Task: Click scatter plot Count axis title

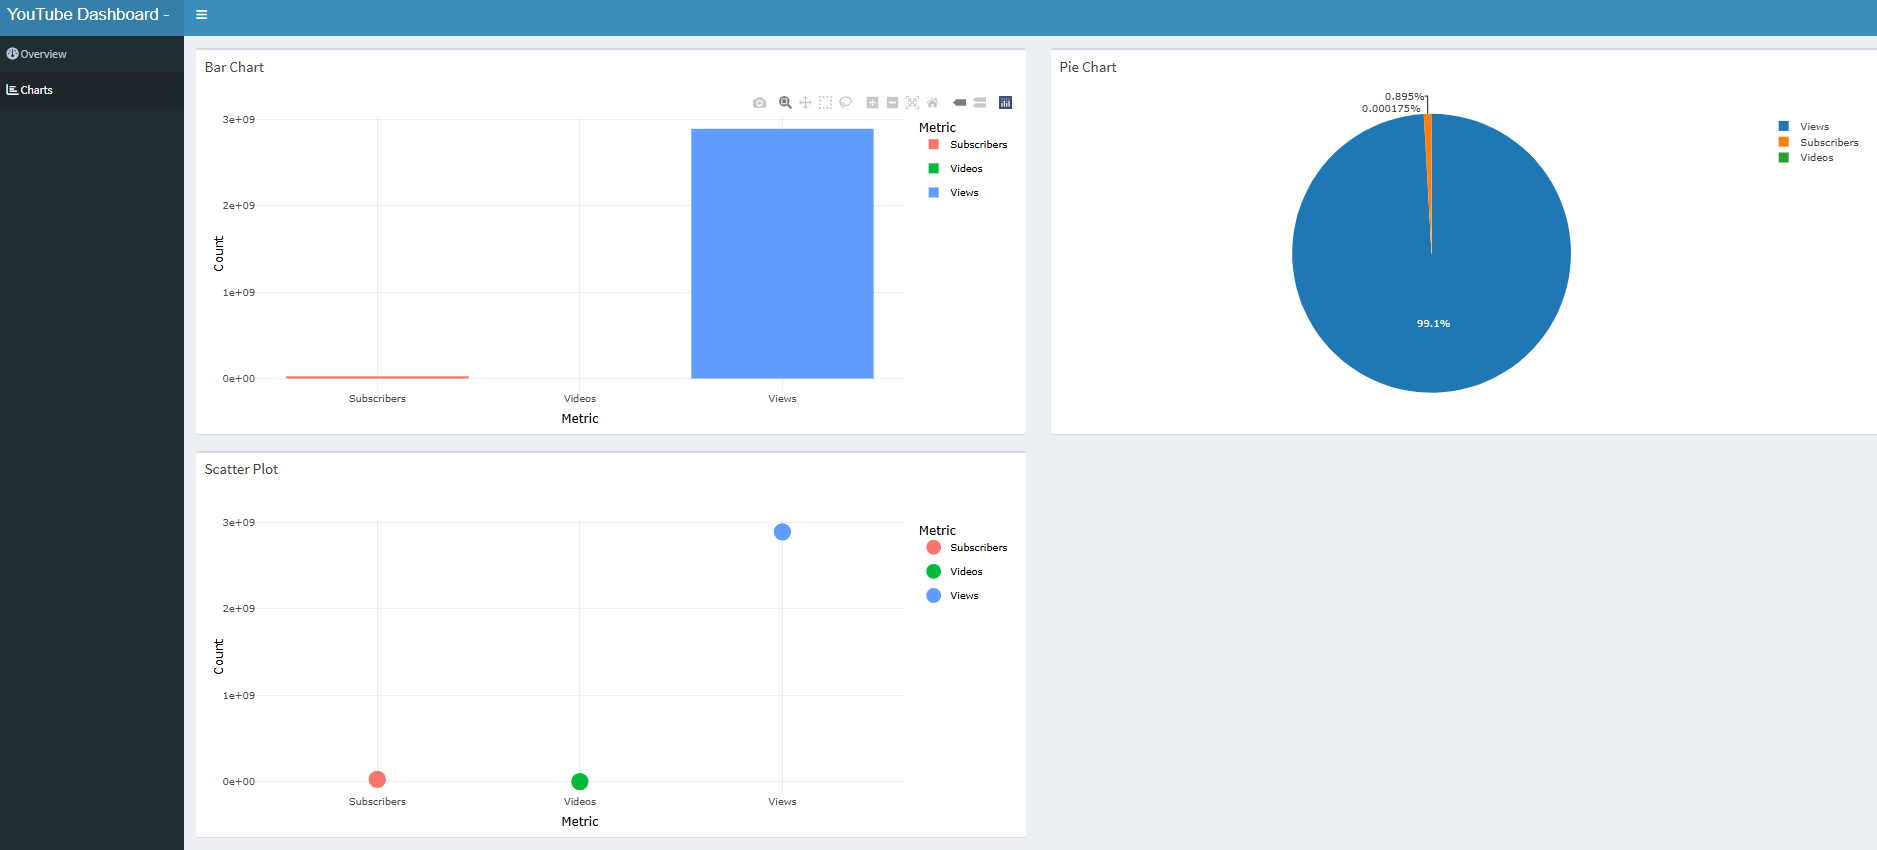Action: 219,657
